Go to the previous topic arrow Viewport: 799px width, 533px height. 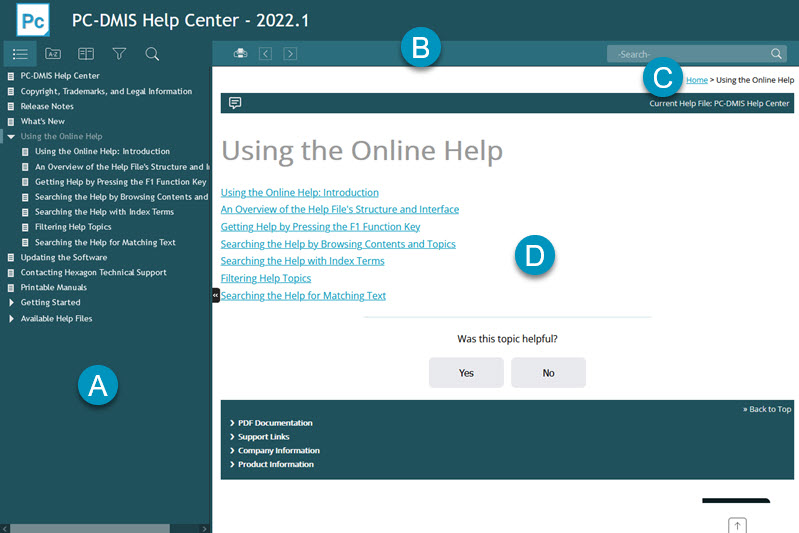[x=266, y=54]
